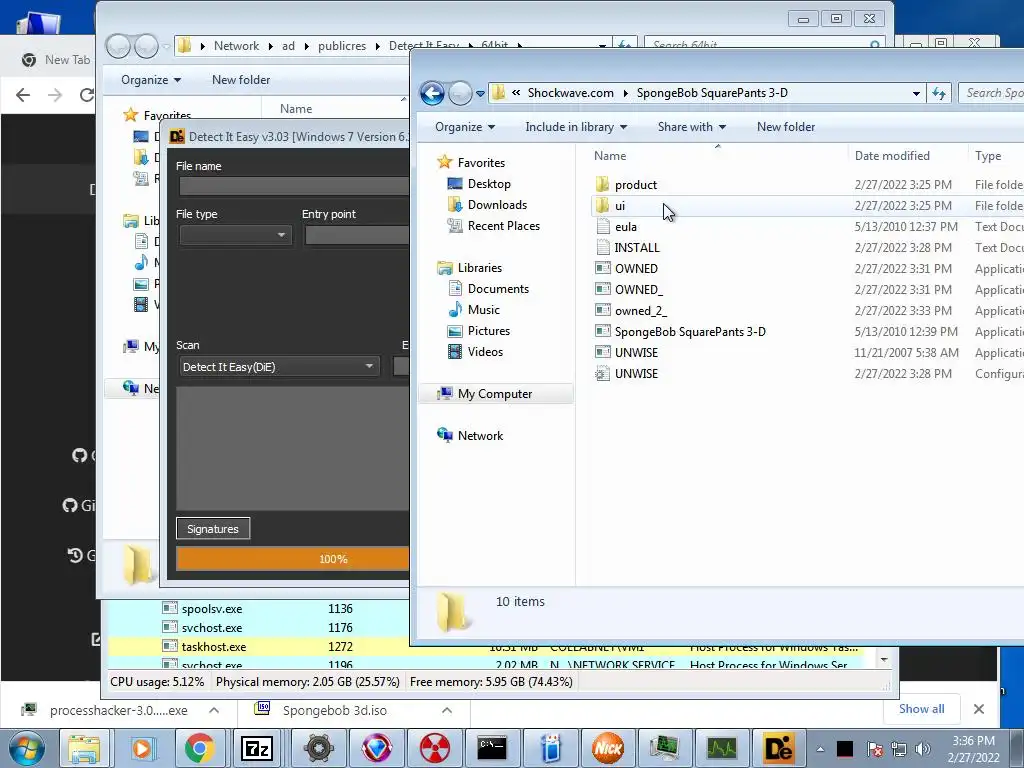Click the Search box in SpongeBob explorer window

pos(991,93)
